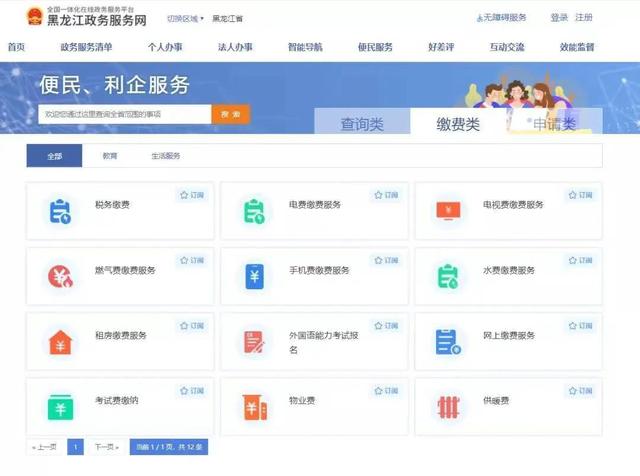Viewport: 640px width, 476px height.
Task: Subscribe to 考试费缴纳 with star 订阅
Action: pos(192,391)
